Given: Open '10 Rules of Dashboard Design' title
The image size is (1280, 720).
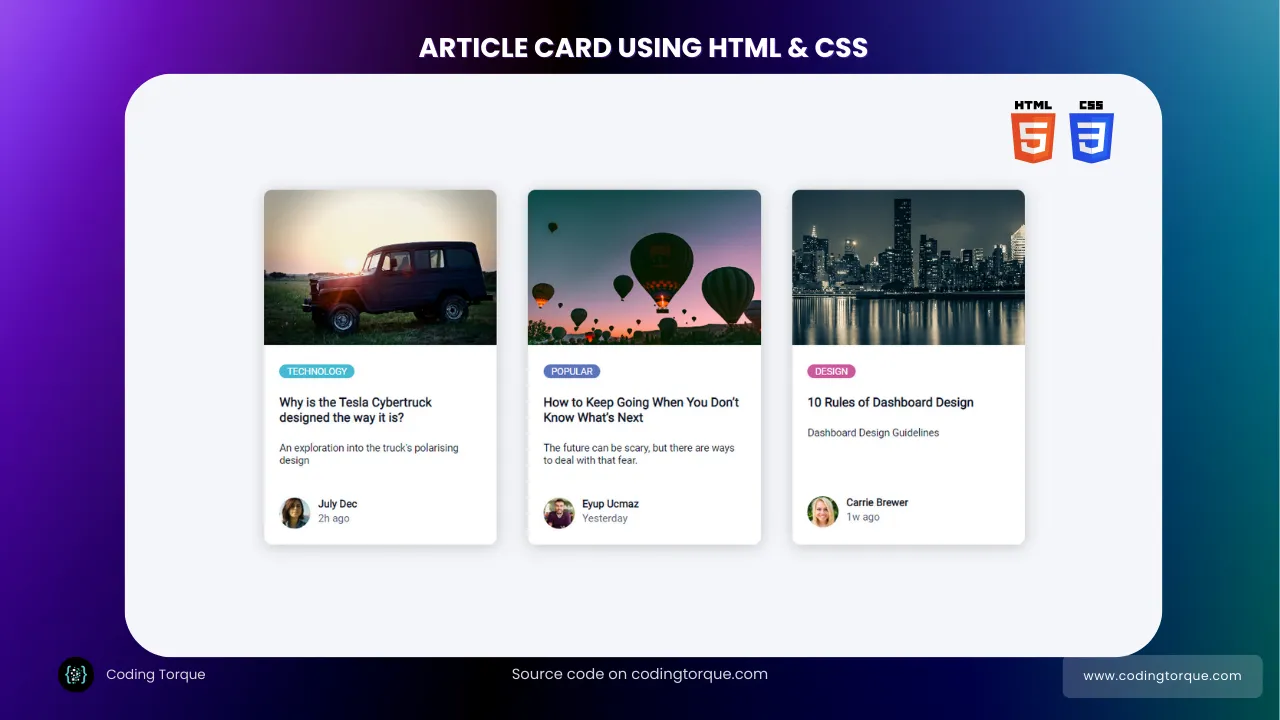Looking at the screenshot, I should [x=890, y=402].
